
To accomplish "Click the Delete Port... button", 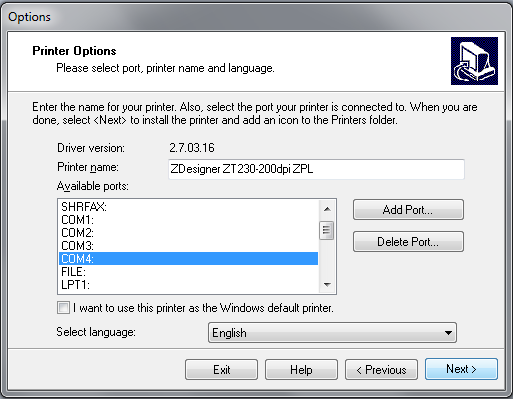I will [x=408, y=242].
